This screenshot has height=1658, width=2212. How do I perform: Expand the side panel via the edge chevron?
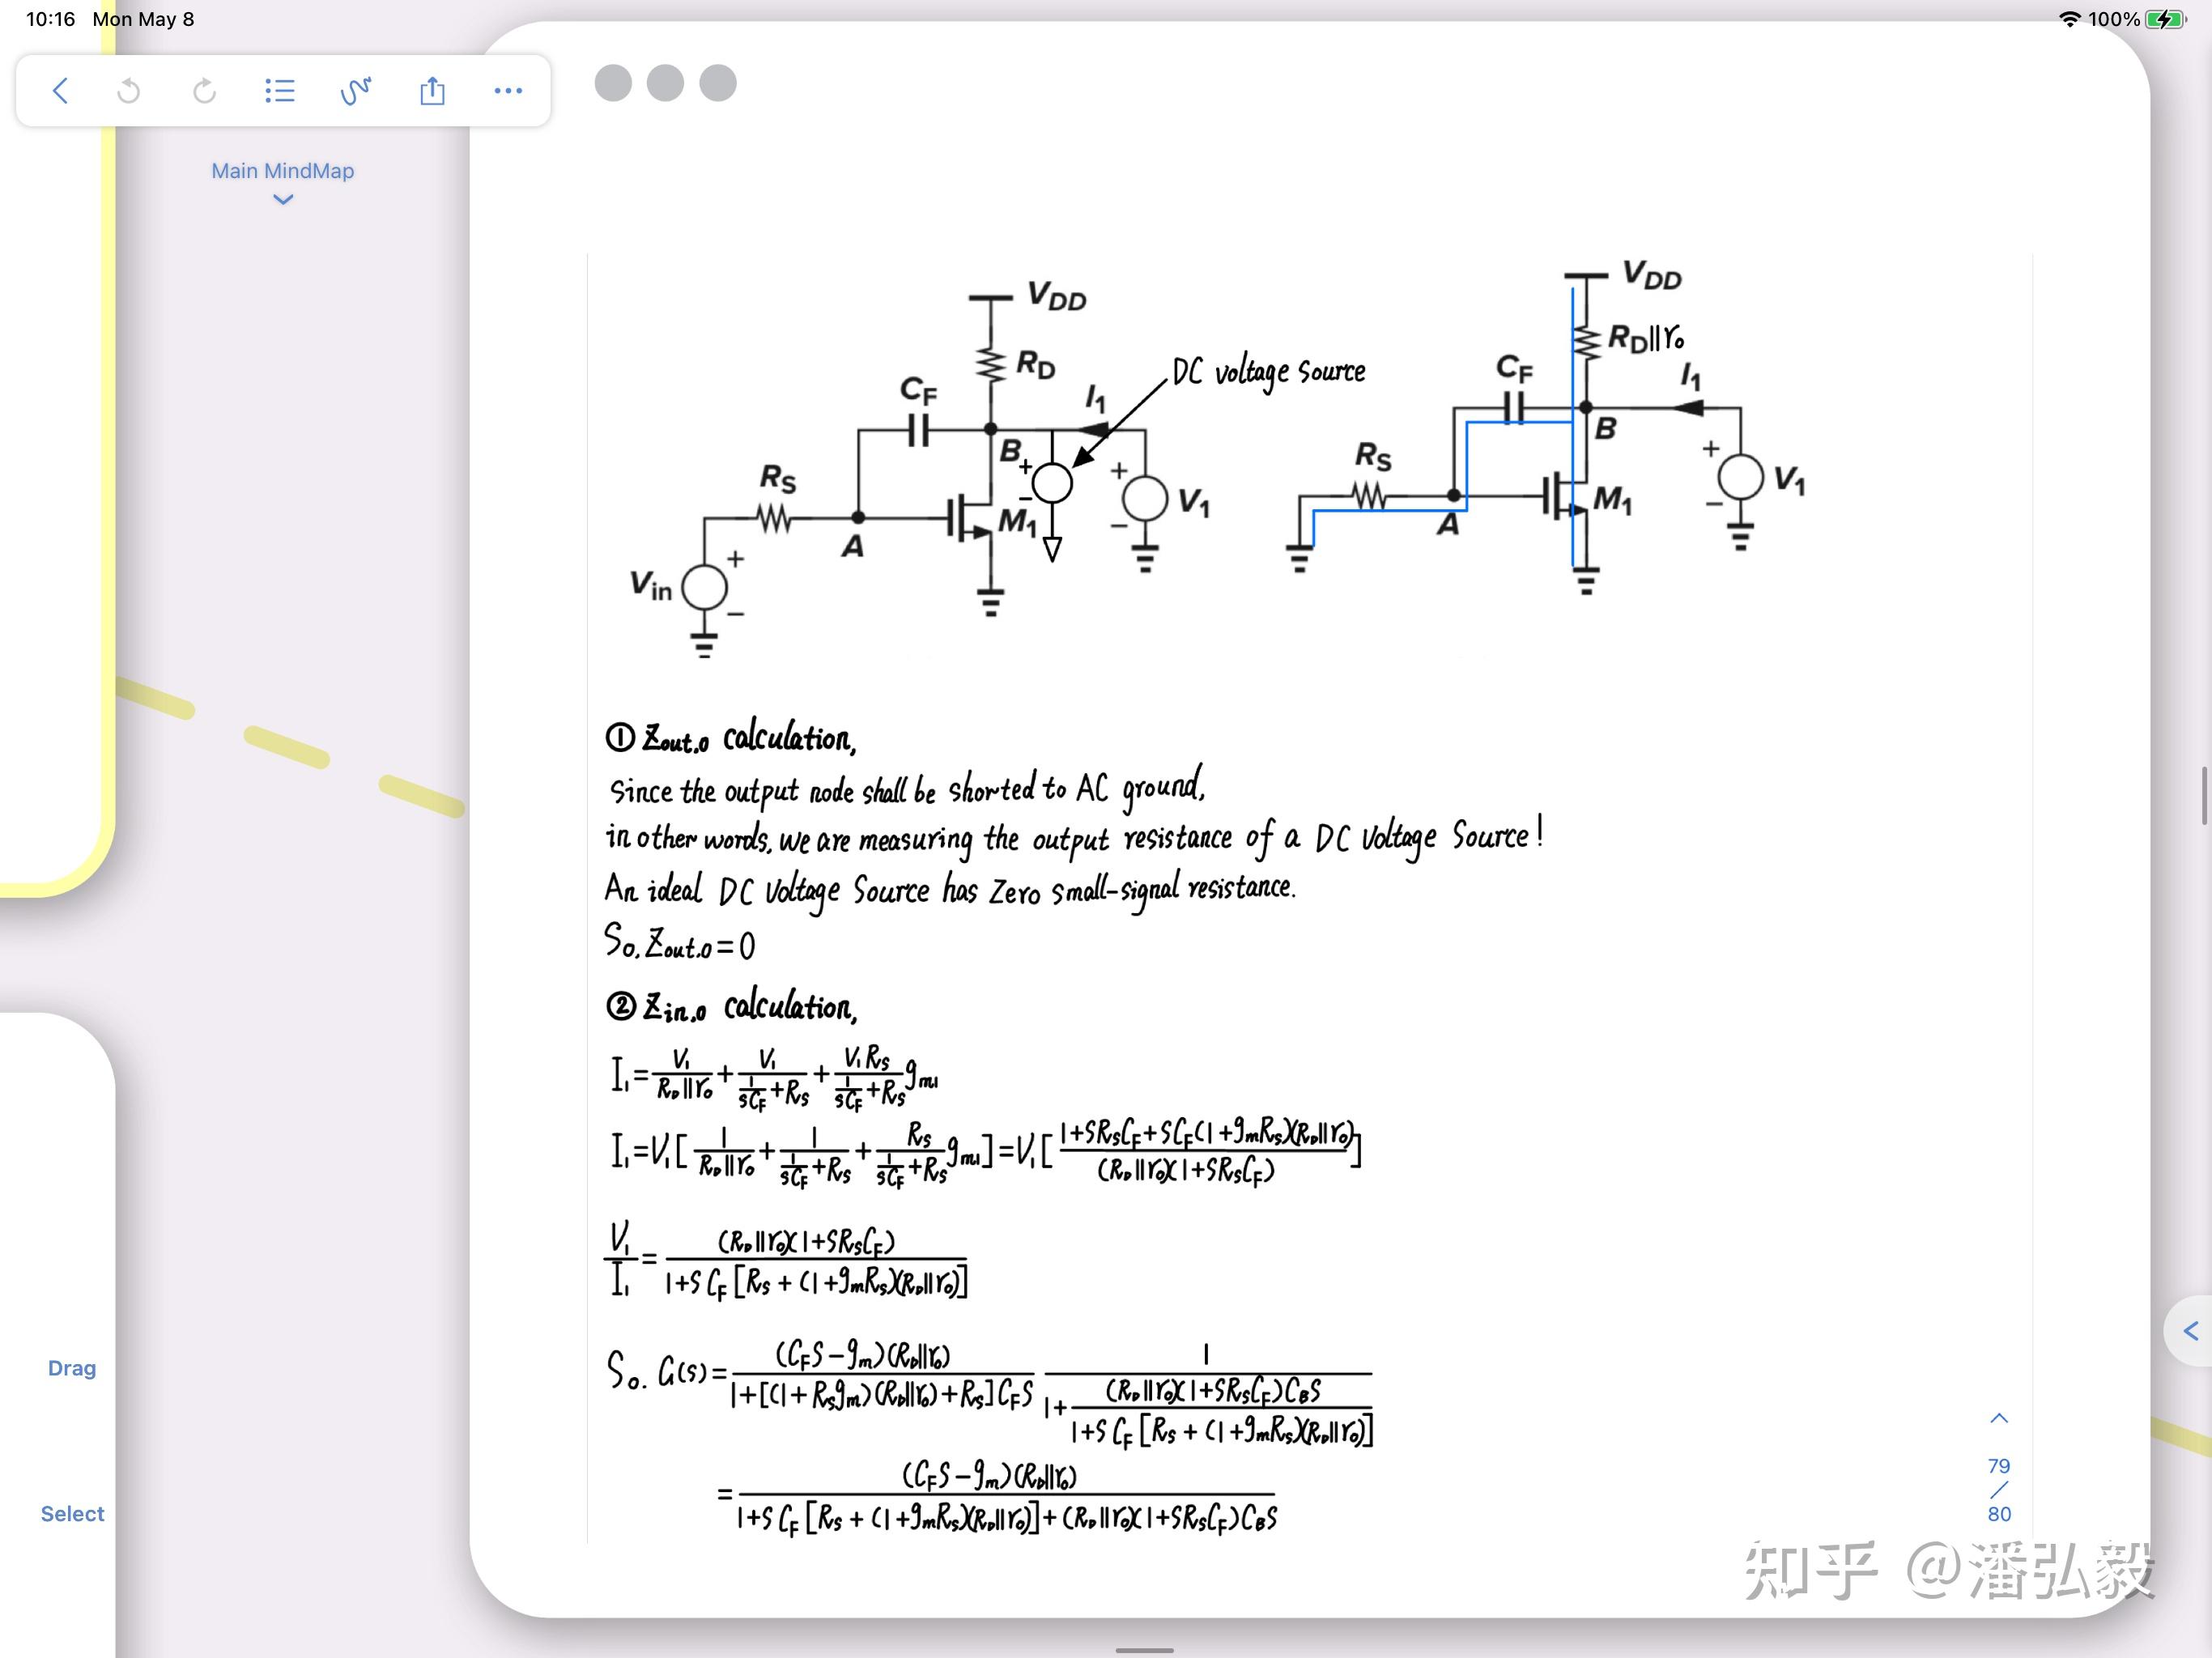pyautogui.click(x=2190, y=1331)
